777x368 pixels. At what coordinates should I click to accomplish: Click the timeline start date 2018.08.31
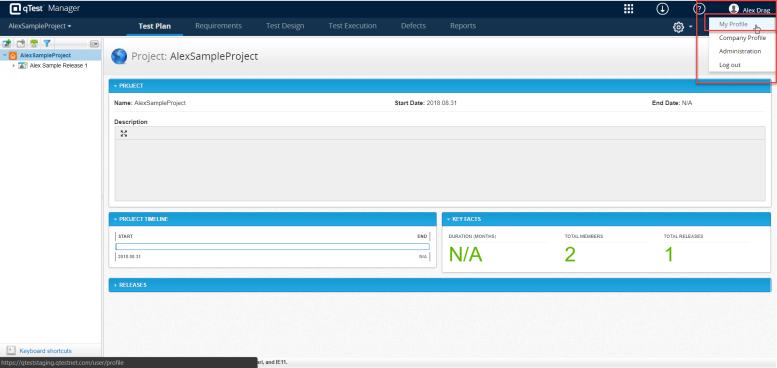(129, 257)
